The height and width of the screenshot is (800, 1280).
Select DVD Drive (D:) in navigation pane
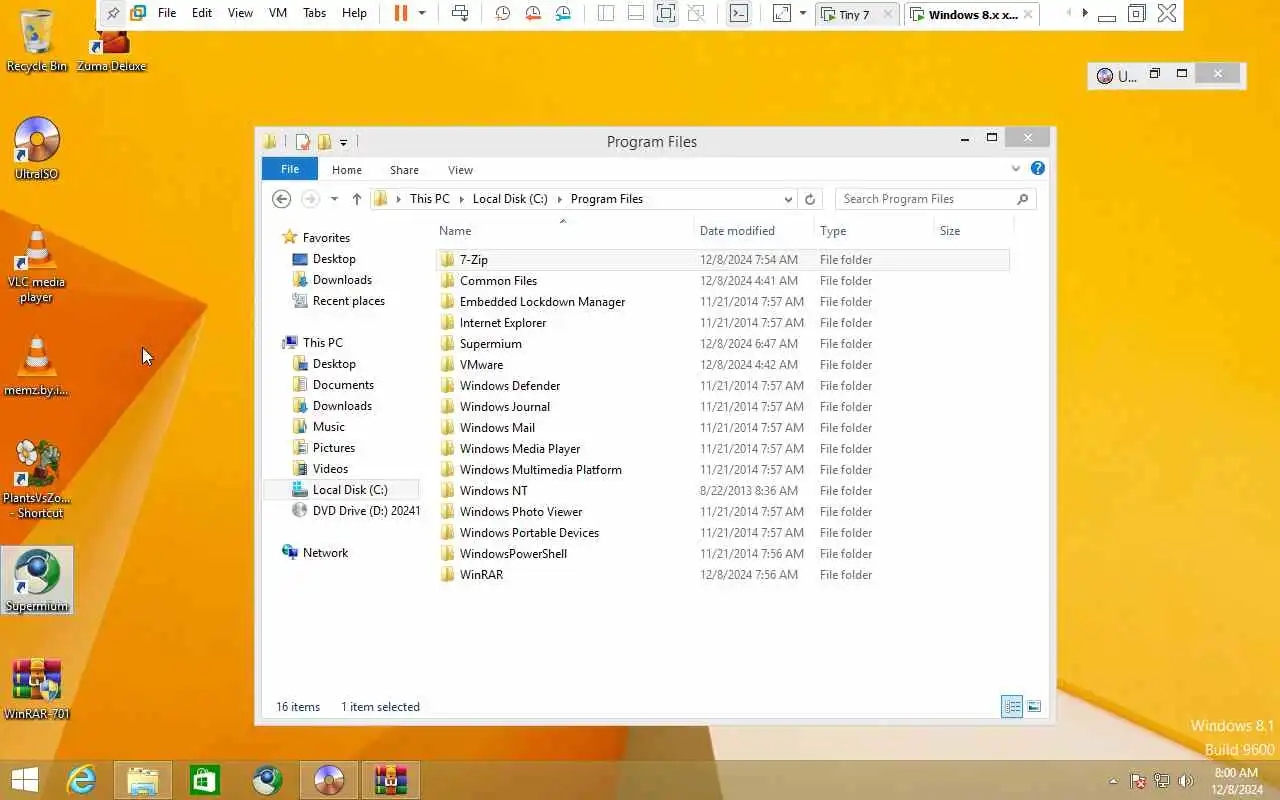pyautogui.click(x=366, y=511)
